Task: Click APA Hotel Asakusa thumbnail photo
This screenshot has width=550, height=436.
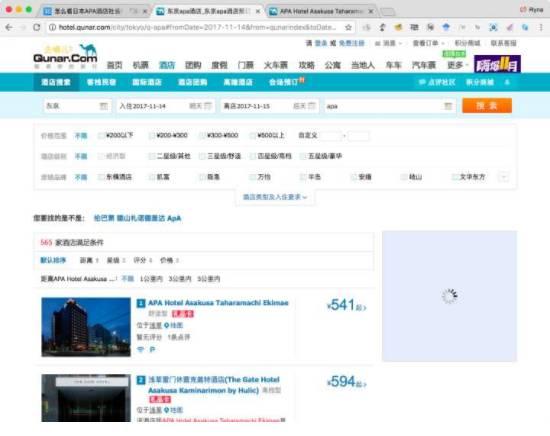Action: pyautogui.click(x=86, y=327)
